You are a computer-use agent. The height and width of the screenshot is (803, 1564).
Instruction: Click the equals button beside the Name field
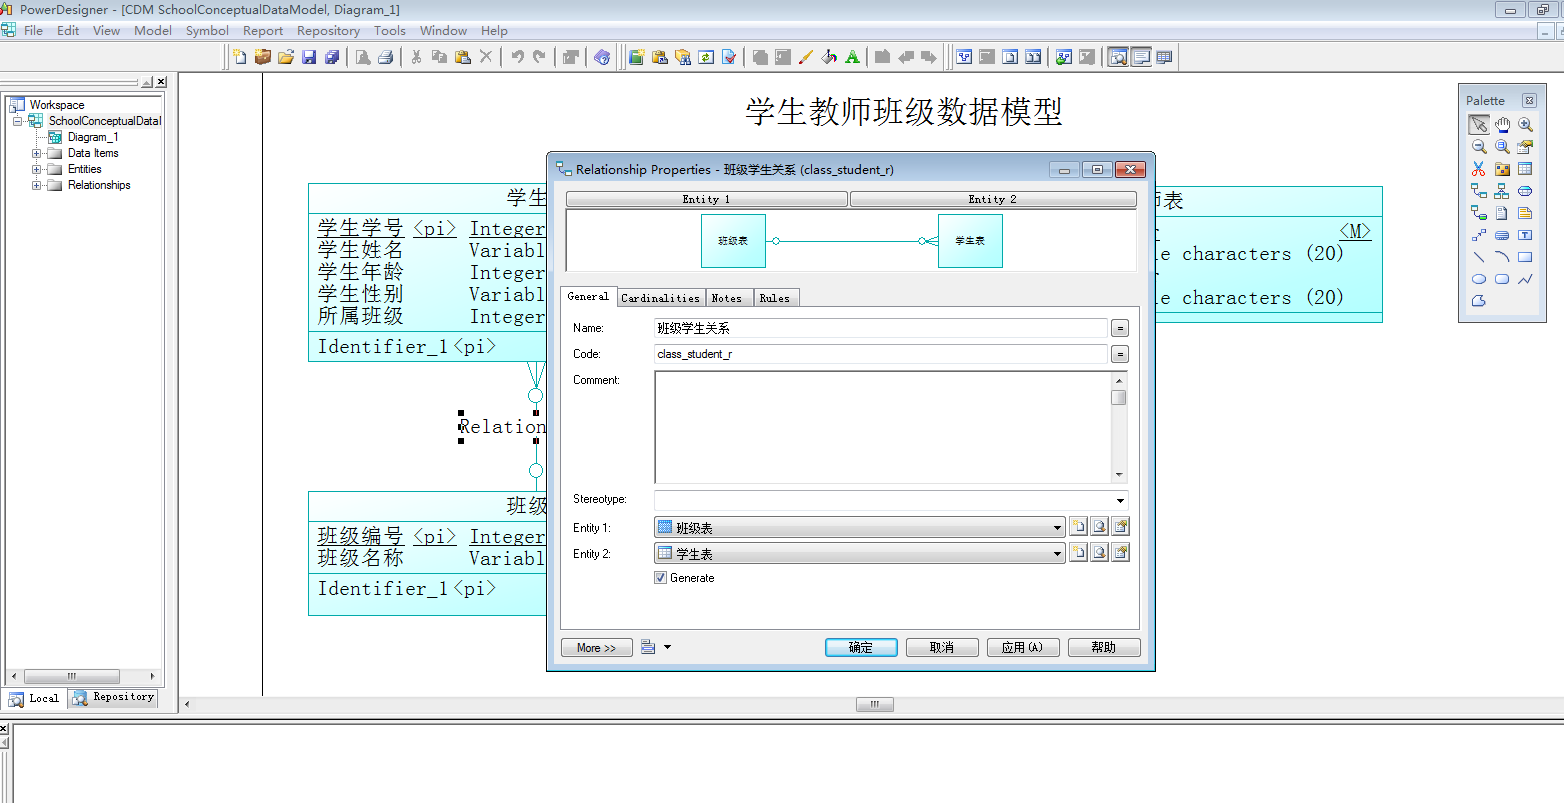(x=1120, y=328)
